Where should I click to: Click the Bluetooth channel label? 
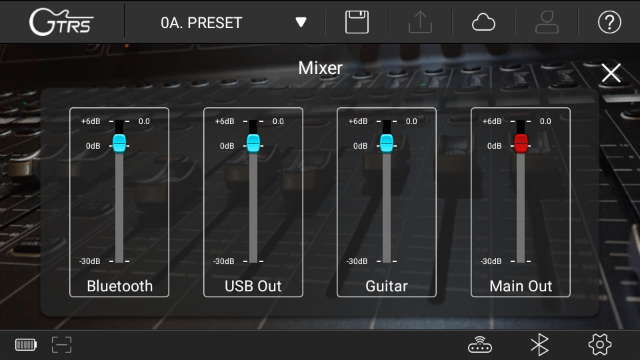120,286
